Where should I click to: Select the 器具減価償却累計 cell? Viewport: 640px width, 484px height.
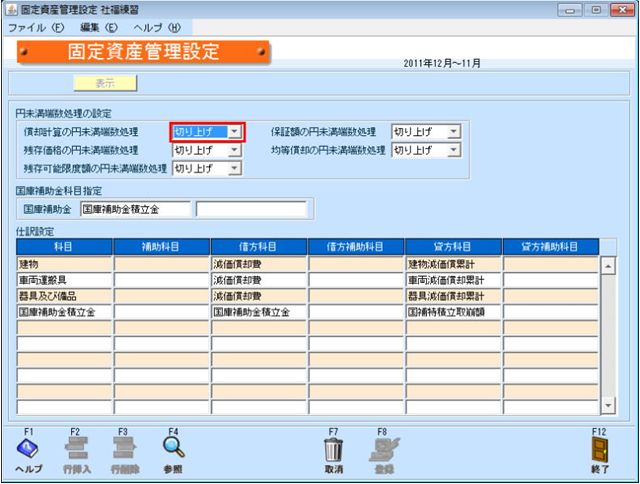click(x=453, y=296)
